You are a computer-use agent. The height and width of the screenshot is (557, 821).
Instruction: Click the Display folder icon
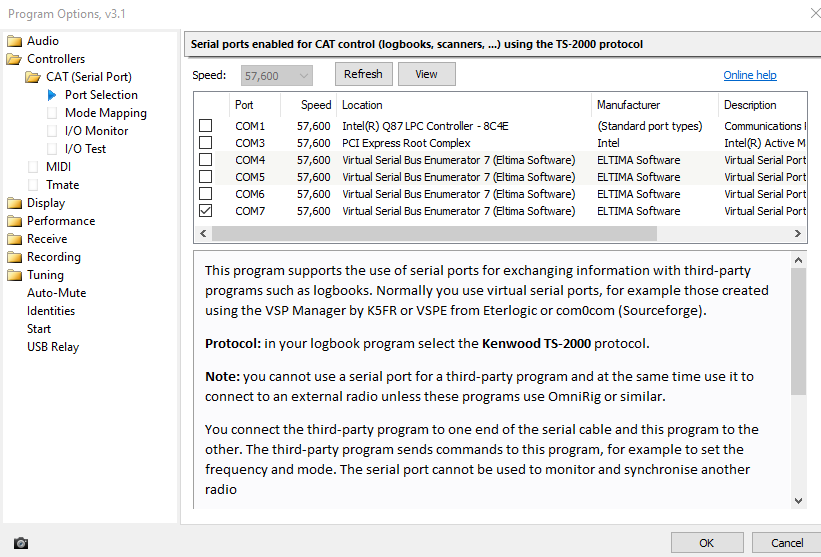tap(14, 203)
